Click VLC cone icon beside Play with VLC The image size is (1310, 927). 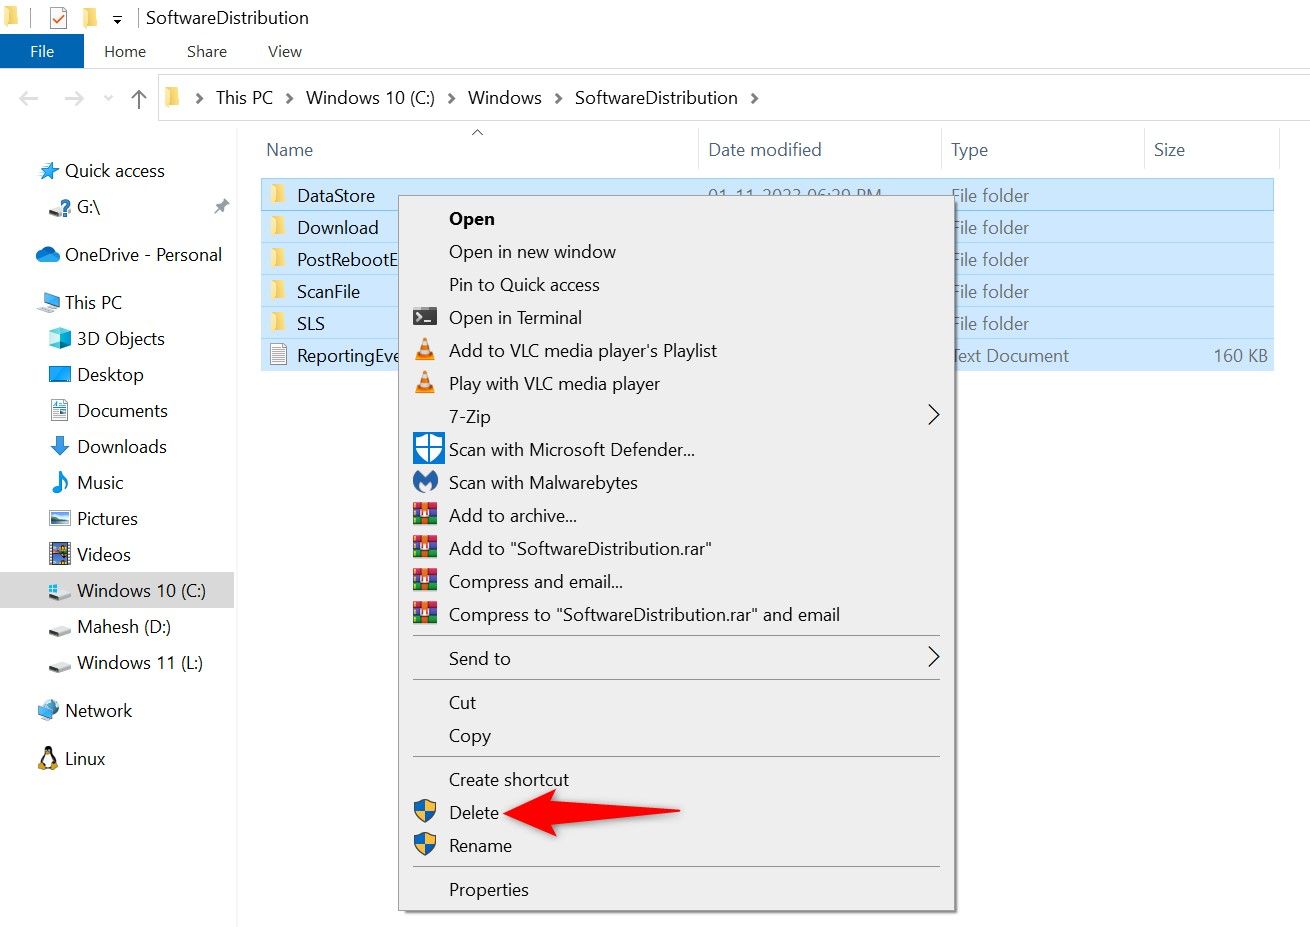[x=425, y=383]
